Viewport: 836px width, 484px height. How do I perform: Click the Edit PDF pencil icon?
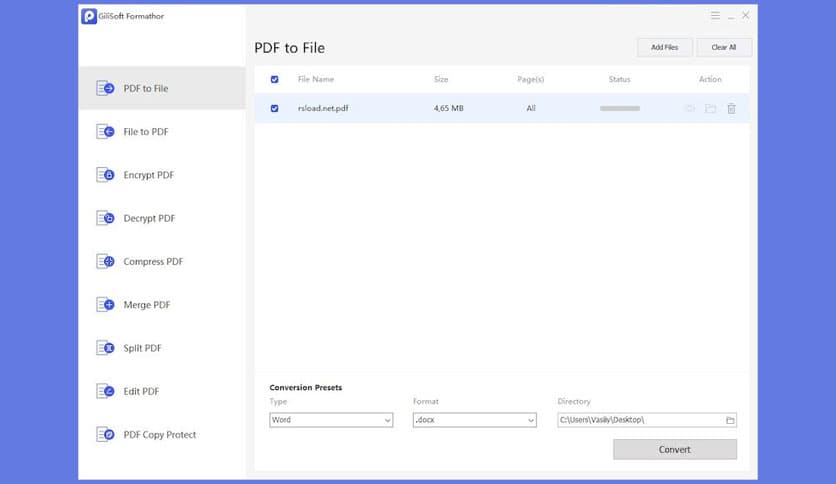coord(105,391)
